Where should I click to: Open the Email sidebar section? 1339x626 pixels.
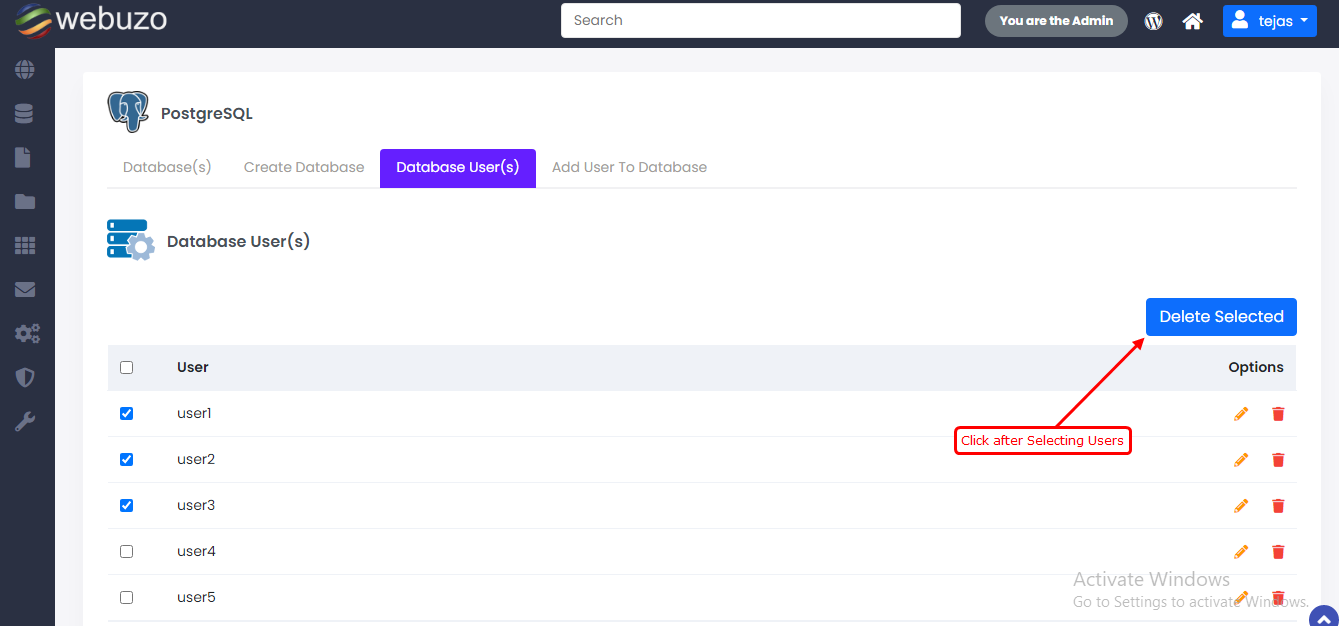tap(24, 289)
